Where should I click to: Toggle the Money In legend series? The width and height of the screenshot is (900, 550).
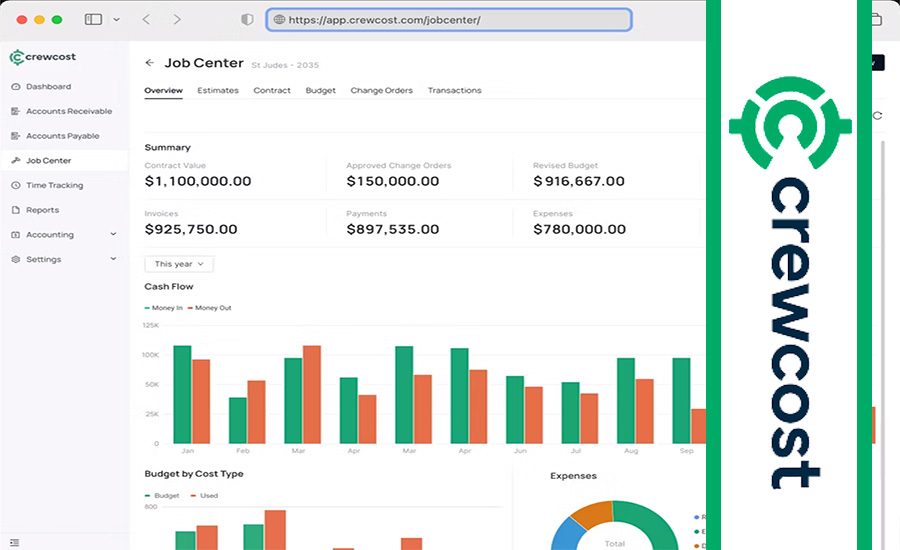(x=164, y=308)
